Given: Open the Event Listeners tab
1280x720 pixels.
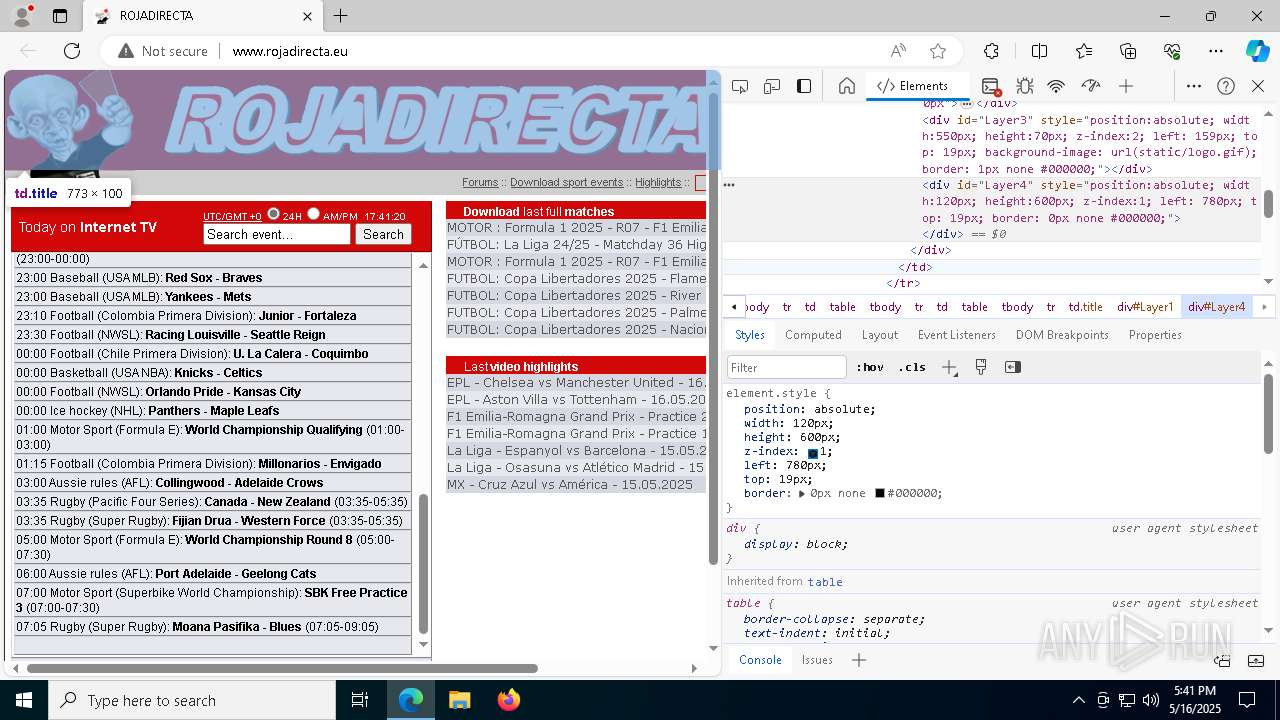Looking at the screenshot, I should click(957, 335).
